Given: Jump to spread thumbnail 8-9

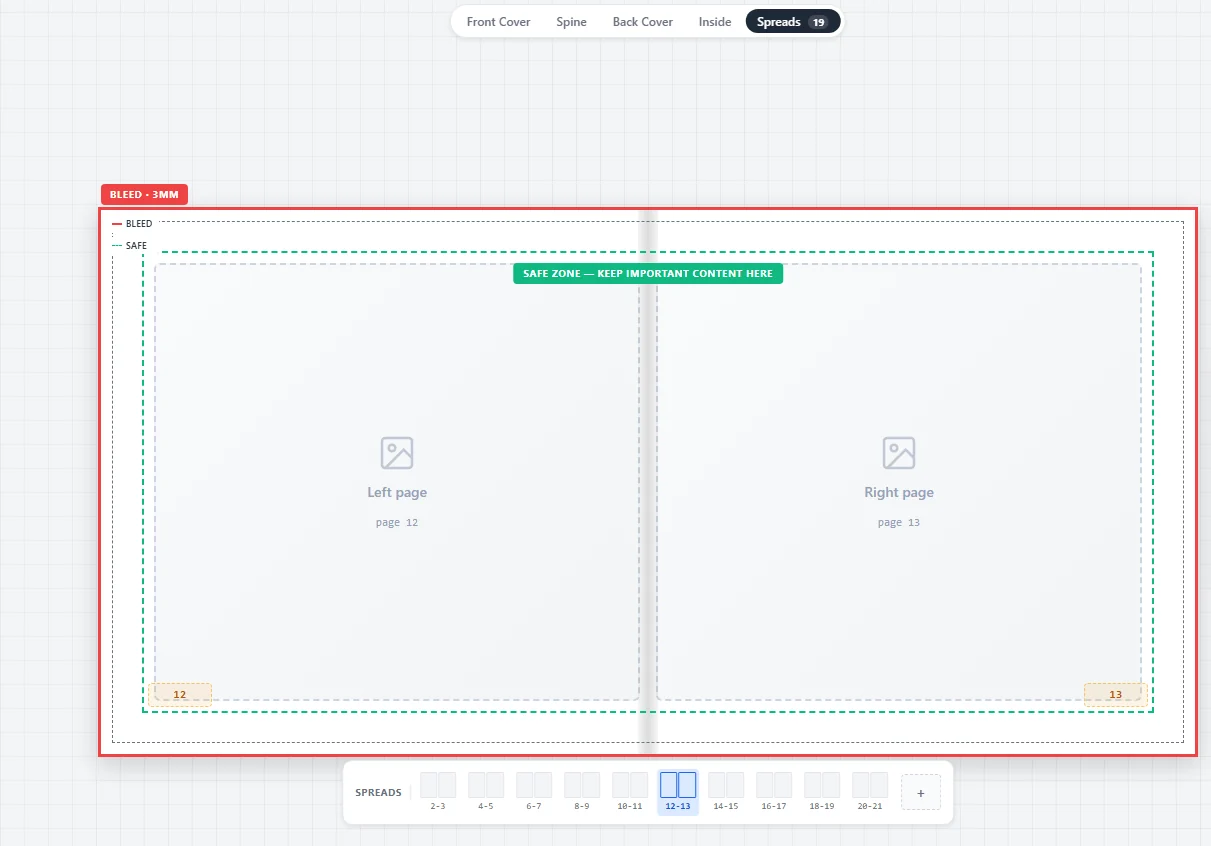Looking at the screenshot, I should pos(582,792).
